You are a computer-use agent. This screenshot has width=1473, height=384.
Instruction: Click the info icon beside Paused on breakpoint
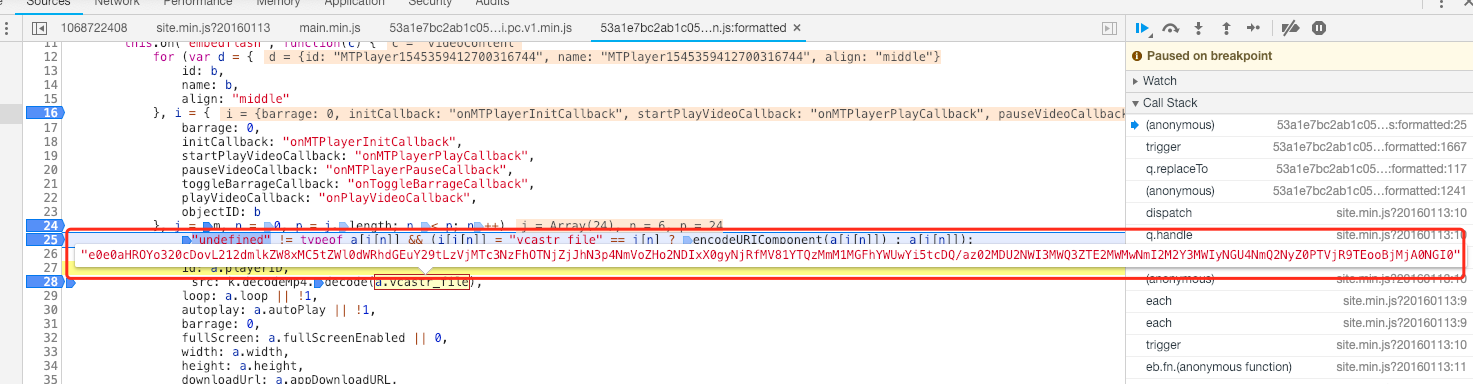click(x=1138, y=57)
